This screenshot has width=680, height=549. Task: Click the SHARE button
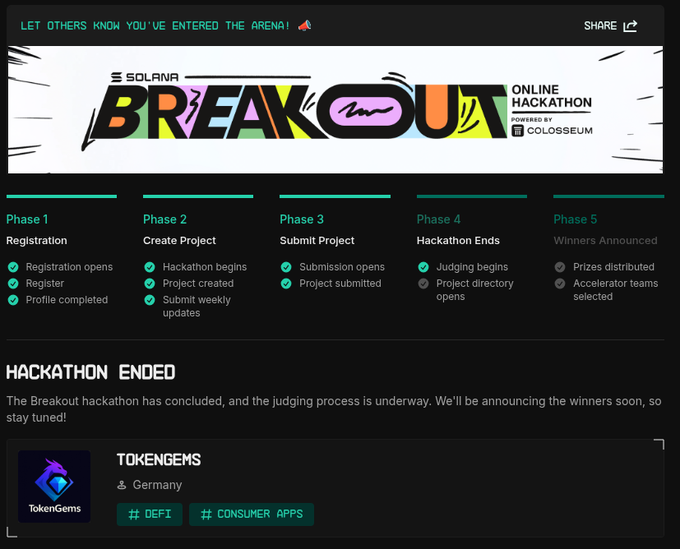(x=610, y=26)
